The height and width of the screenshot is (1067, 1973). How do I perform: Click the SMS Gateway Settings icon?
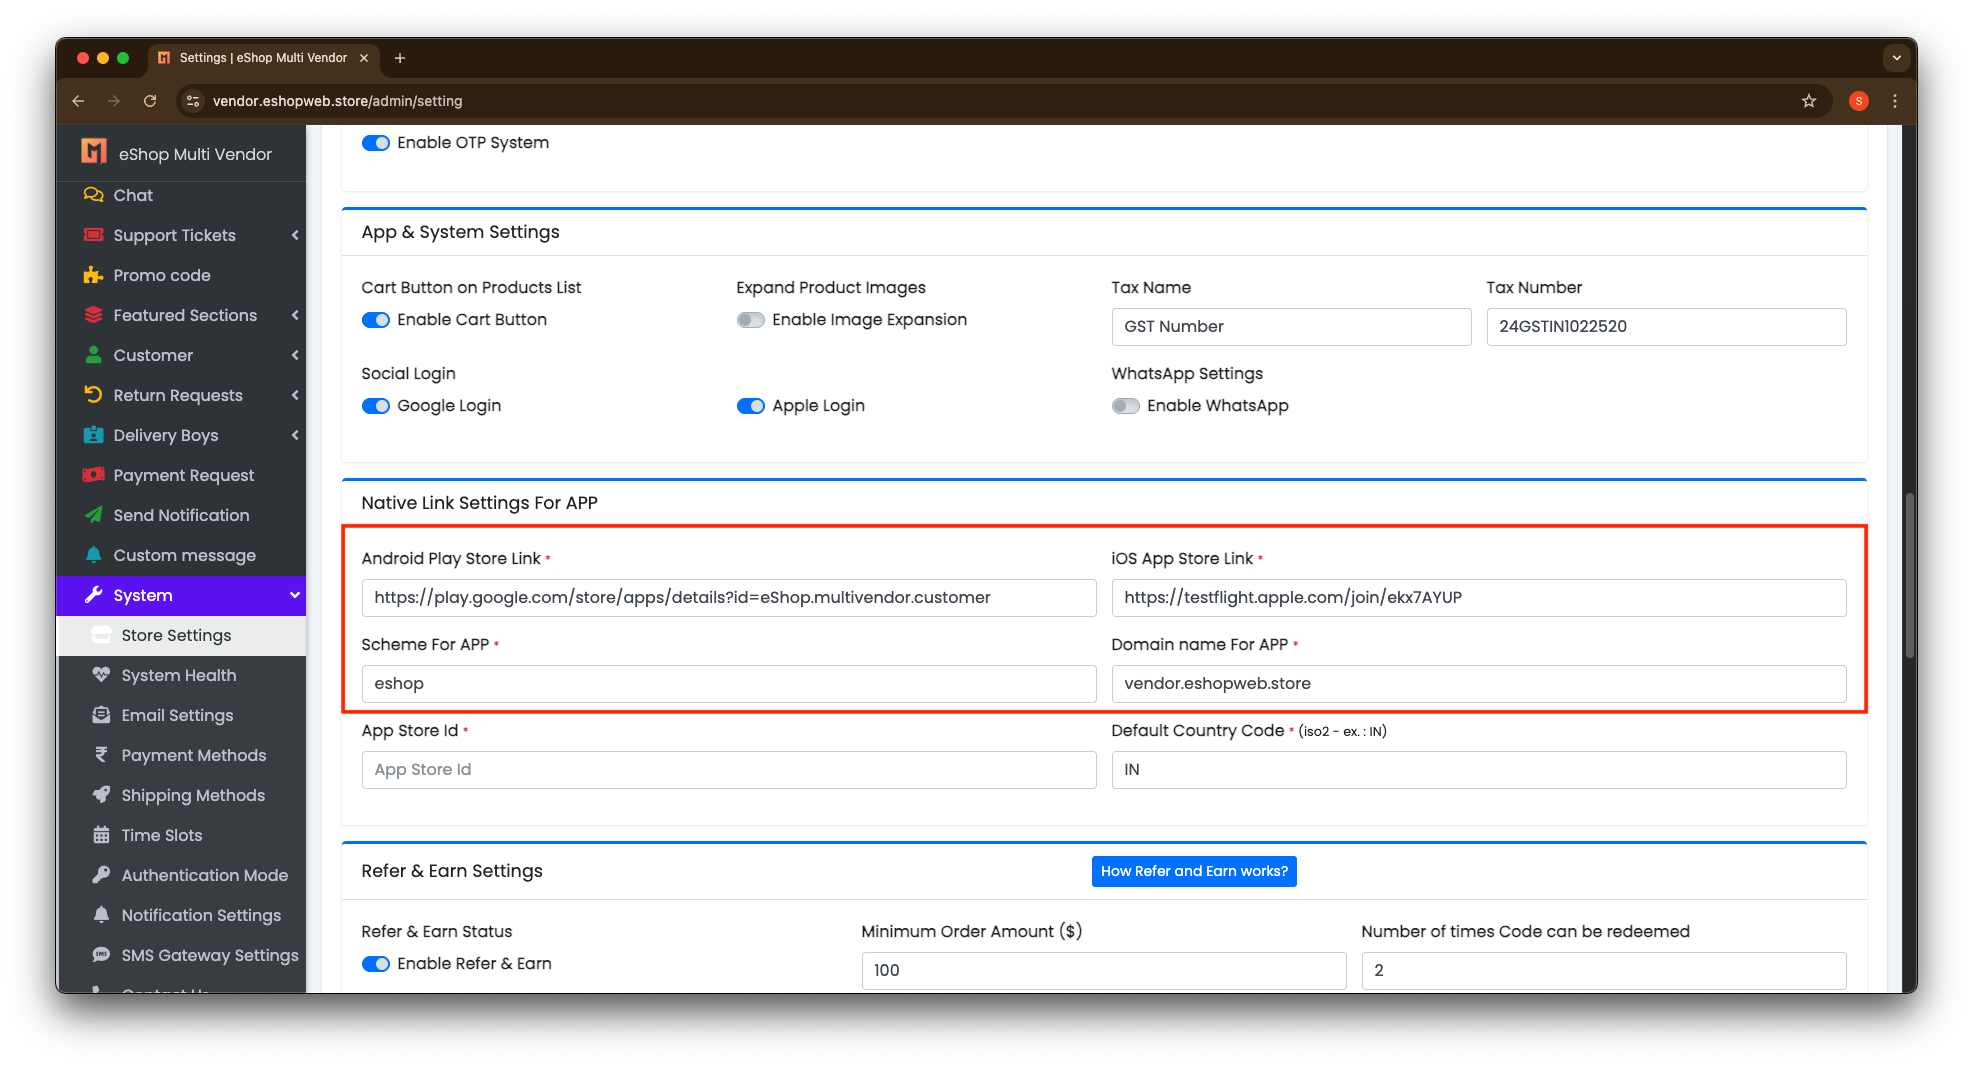pyautogui.click(x=101, y=955)
